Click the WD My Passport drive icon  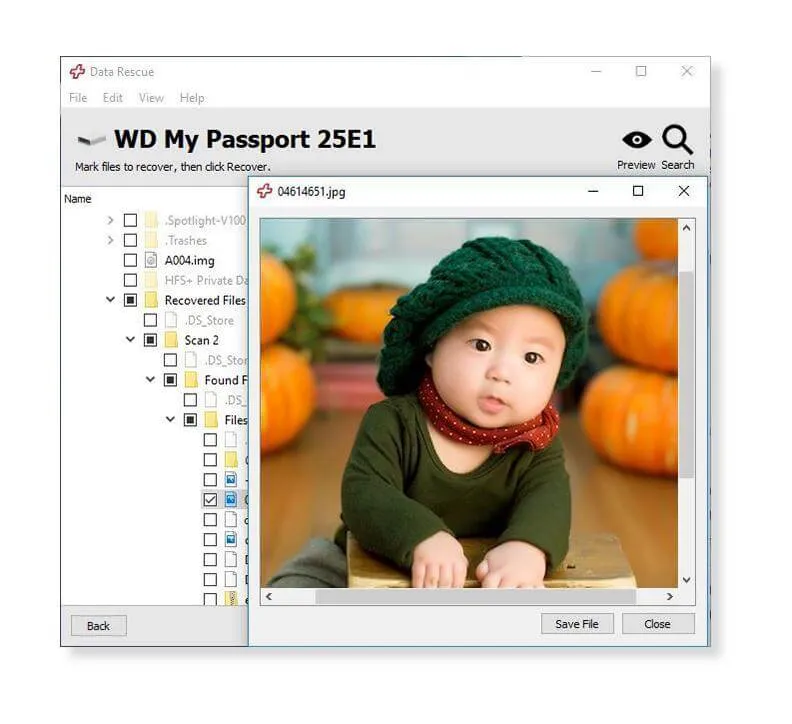coord(91,140)
